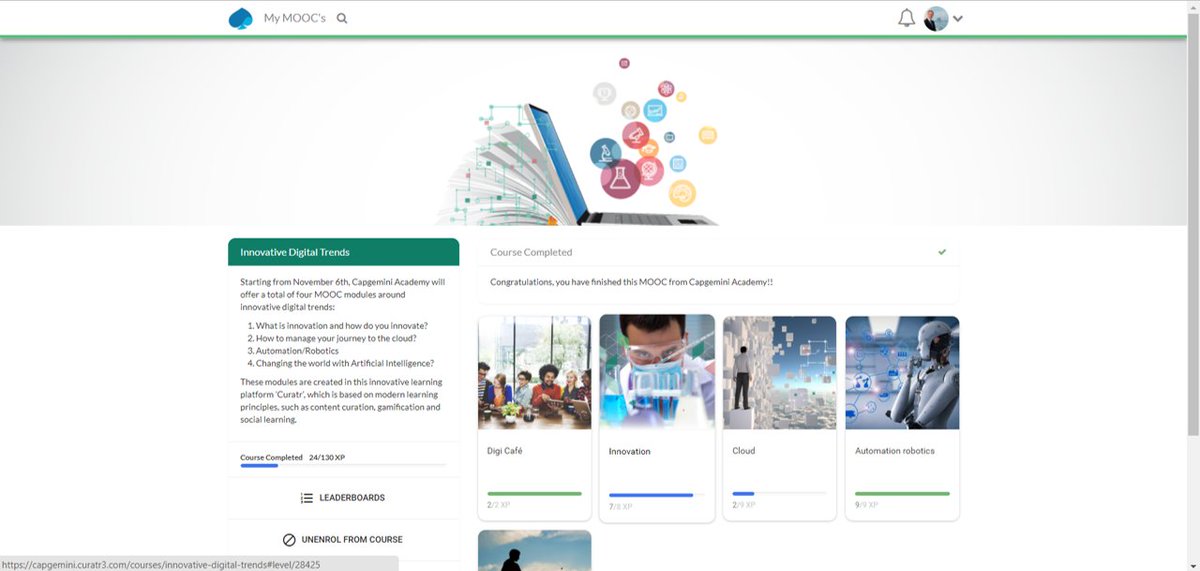Screen dimensions: 1200x571
Task: Open the Automation robotics module thumbnail
Action: (902, 373)
